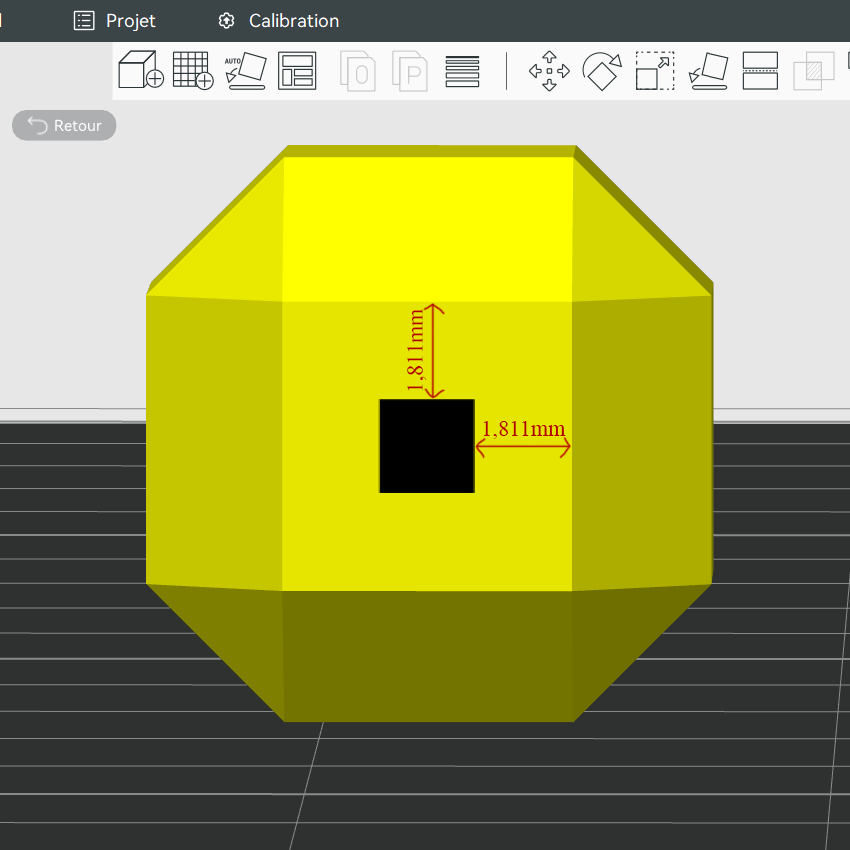This screenshot has width=850, height=850.
Task: Click the black square on the model
Action: tap(427, 446)
